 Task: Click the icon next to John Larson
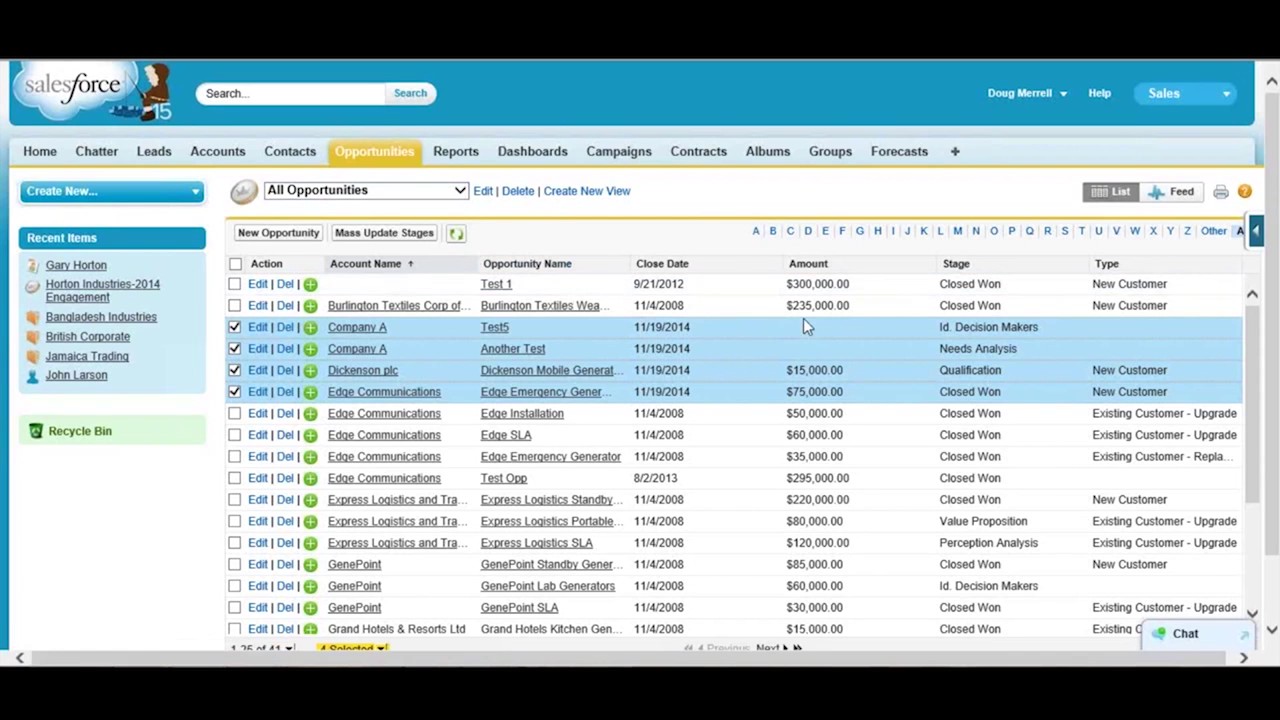pyautogui.click(x=34, y=375)
